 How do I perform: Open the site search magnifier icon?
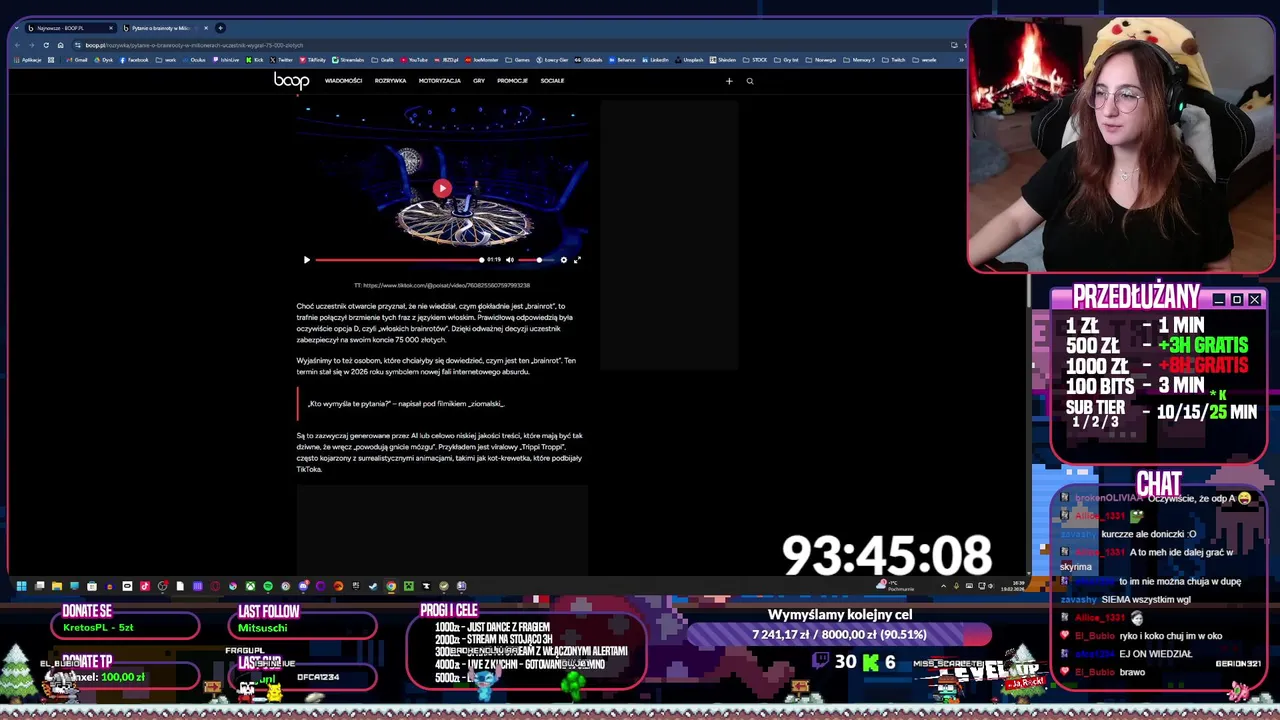(x=750, y=81)
